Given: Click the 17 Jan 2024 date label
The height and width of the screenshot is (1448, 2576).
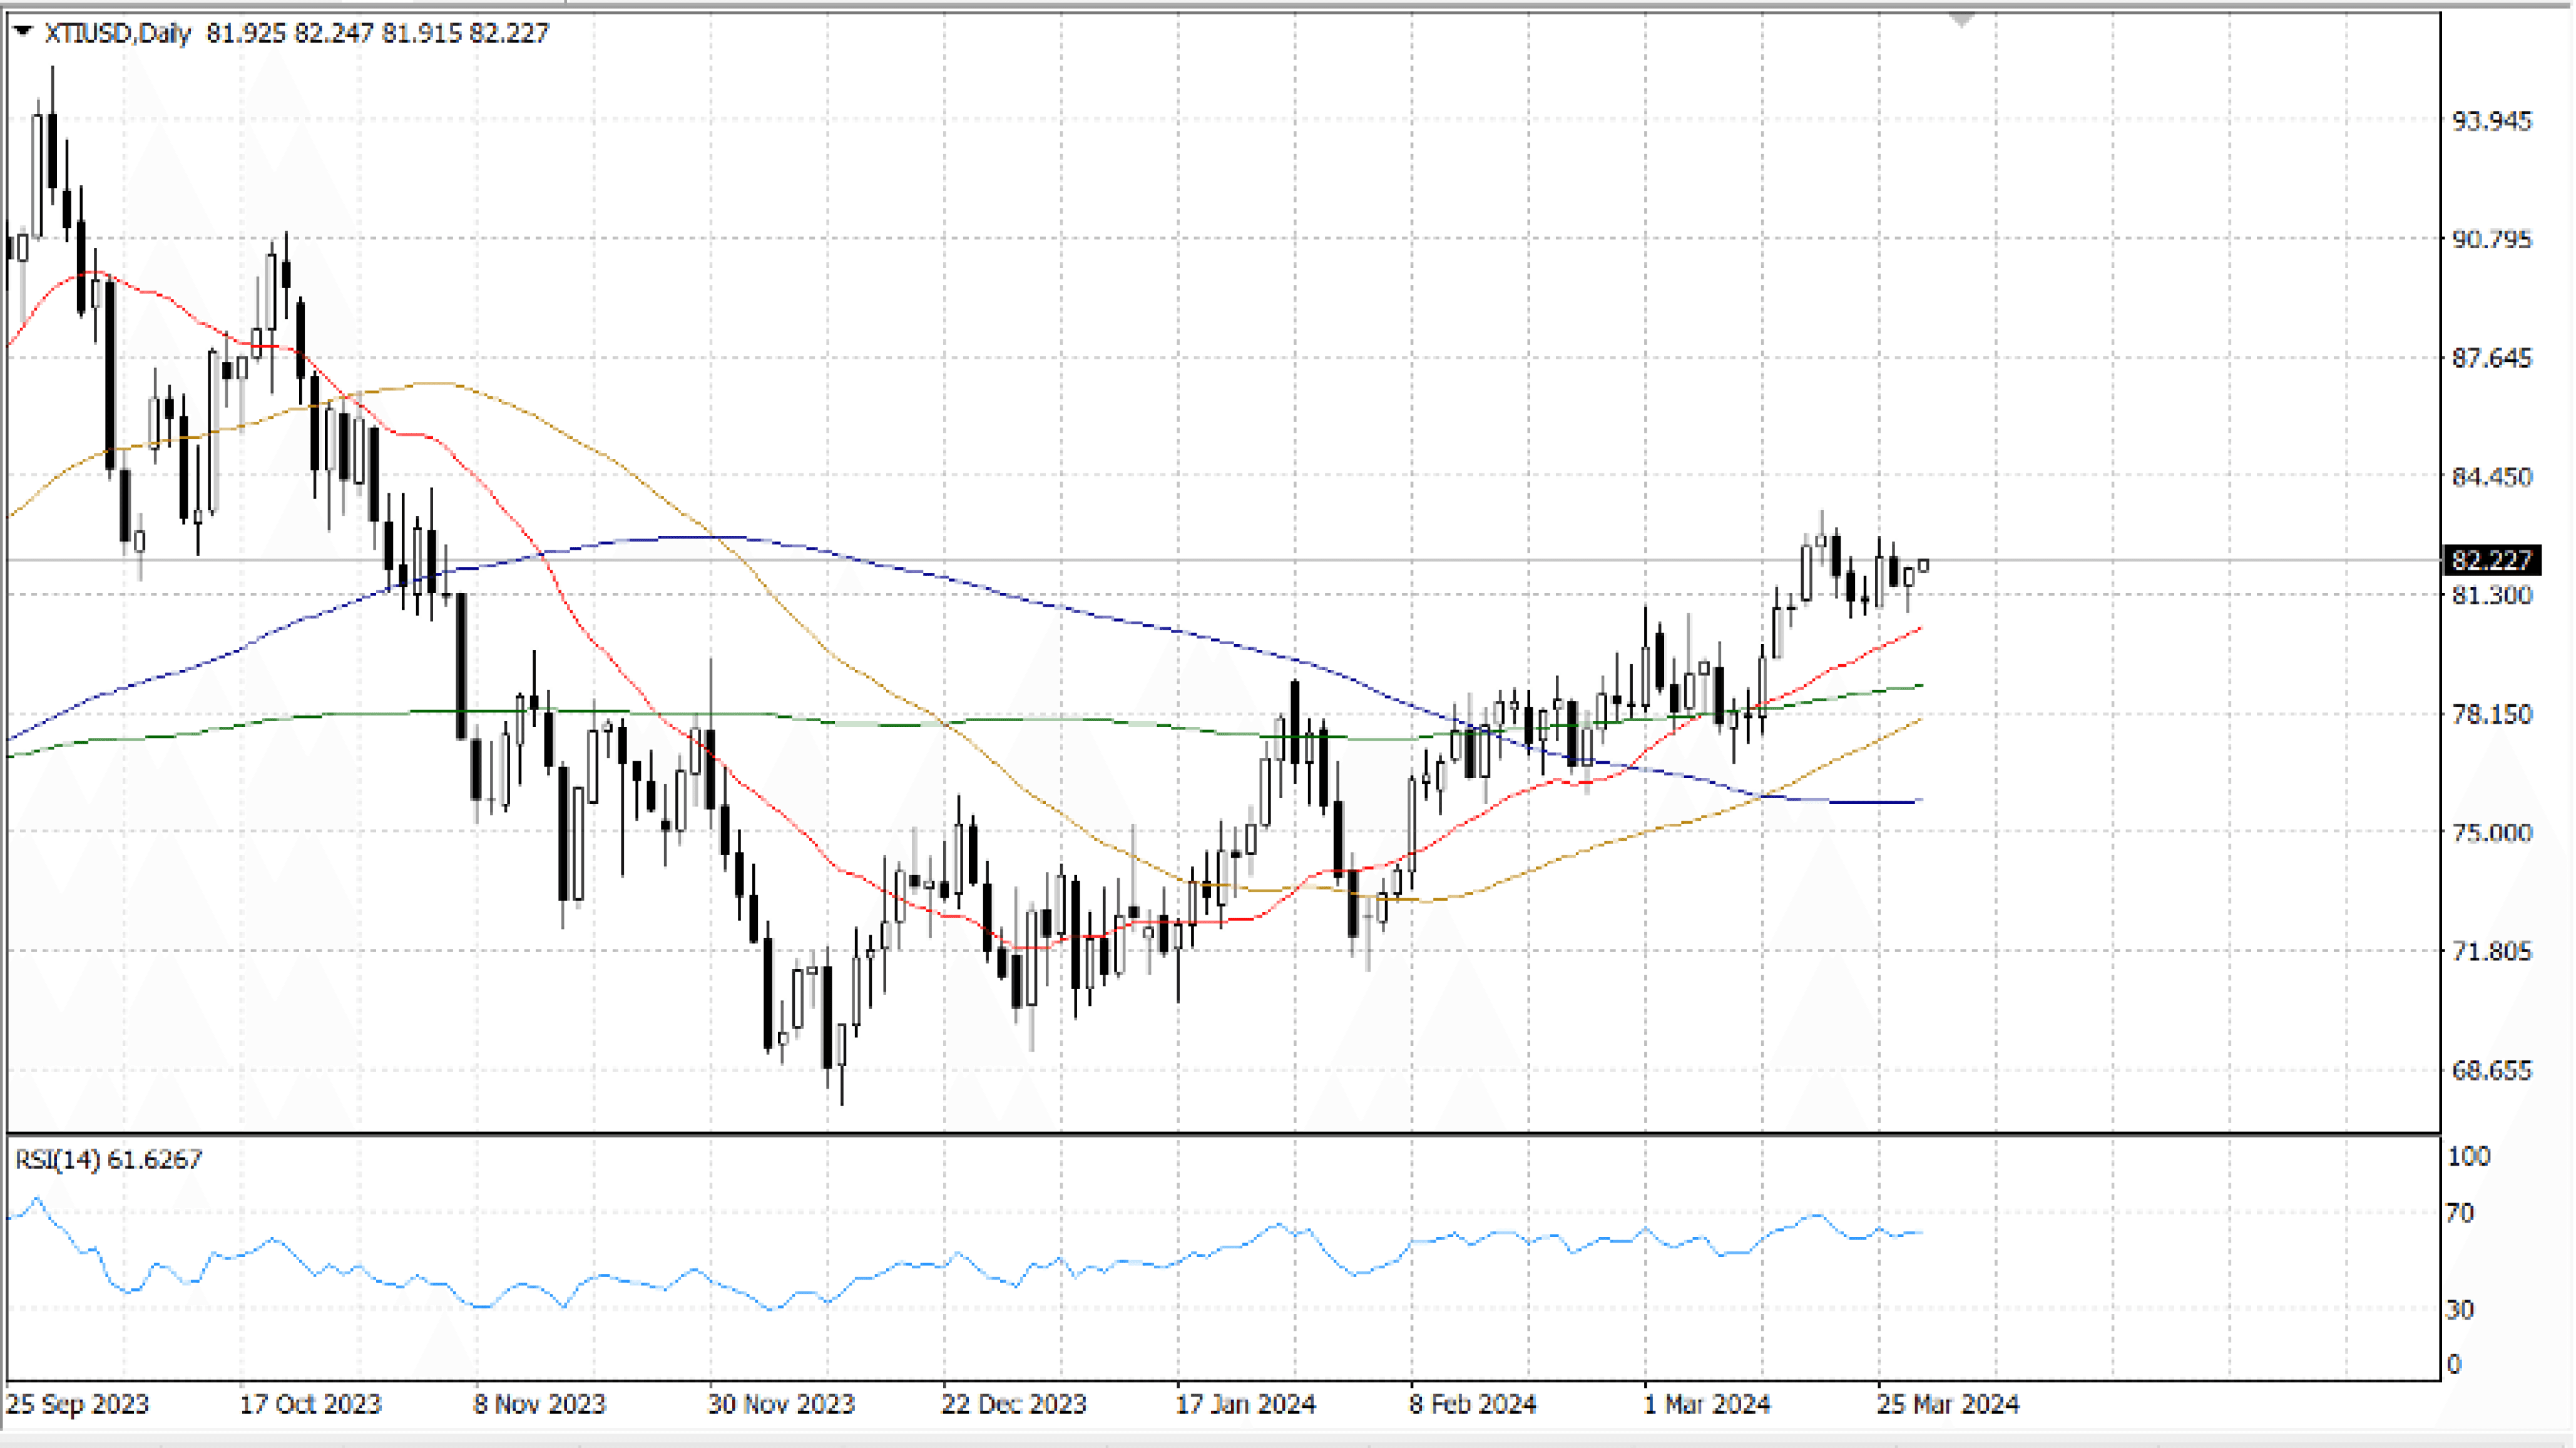Looking at the screenshot, I should (x=1245, y=1404).
